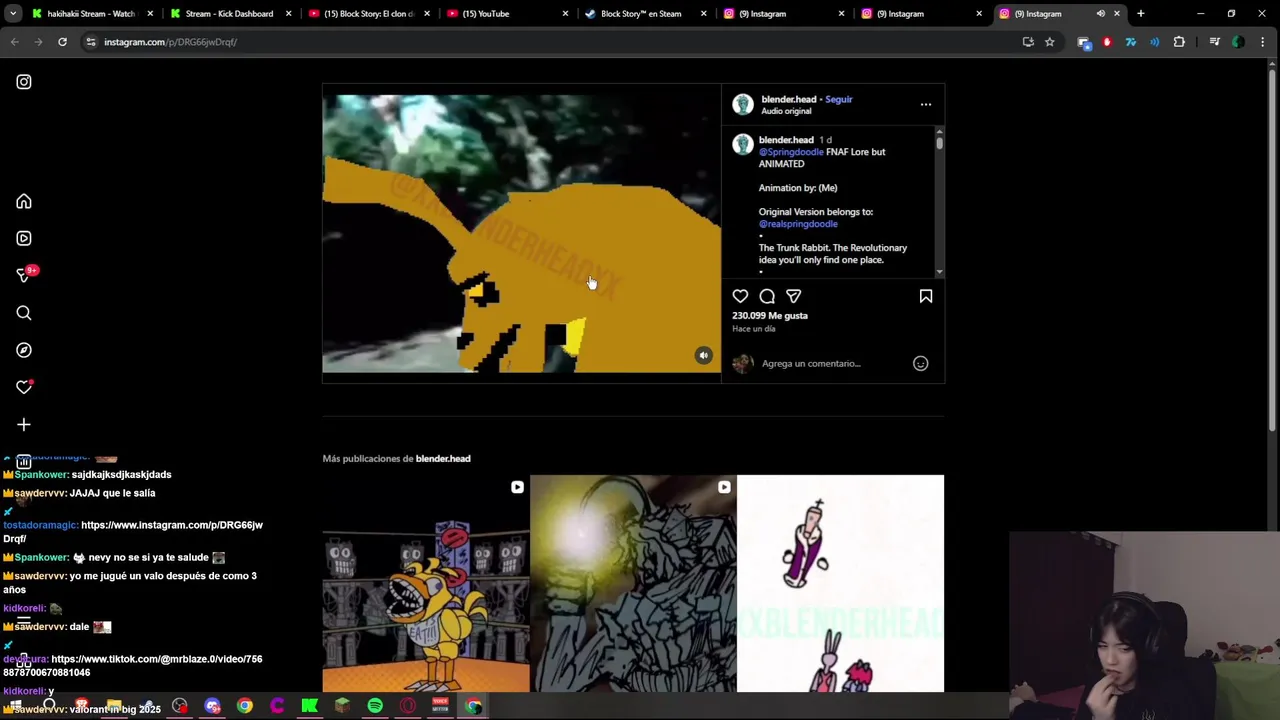View site information icon in address bar
Screen dimensions: 1280x720
90,42
